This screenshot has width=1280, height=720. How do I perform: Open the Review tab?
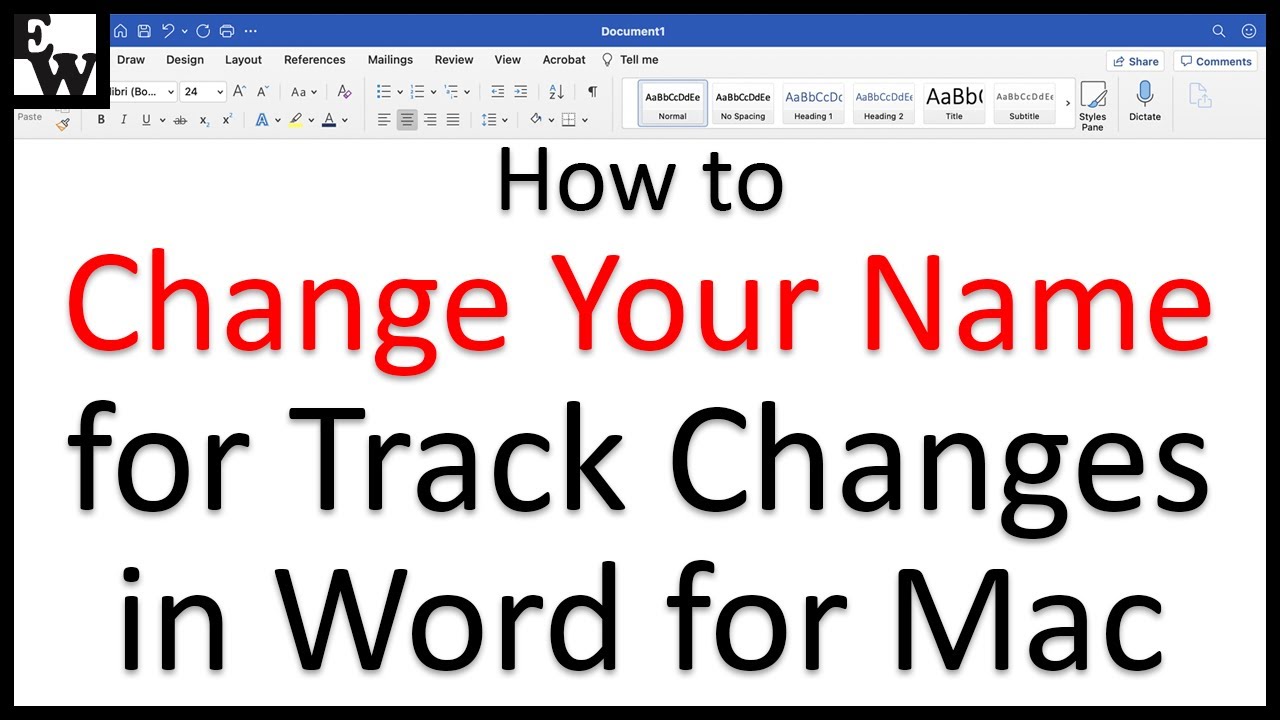click(454, 60)
